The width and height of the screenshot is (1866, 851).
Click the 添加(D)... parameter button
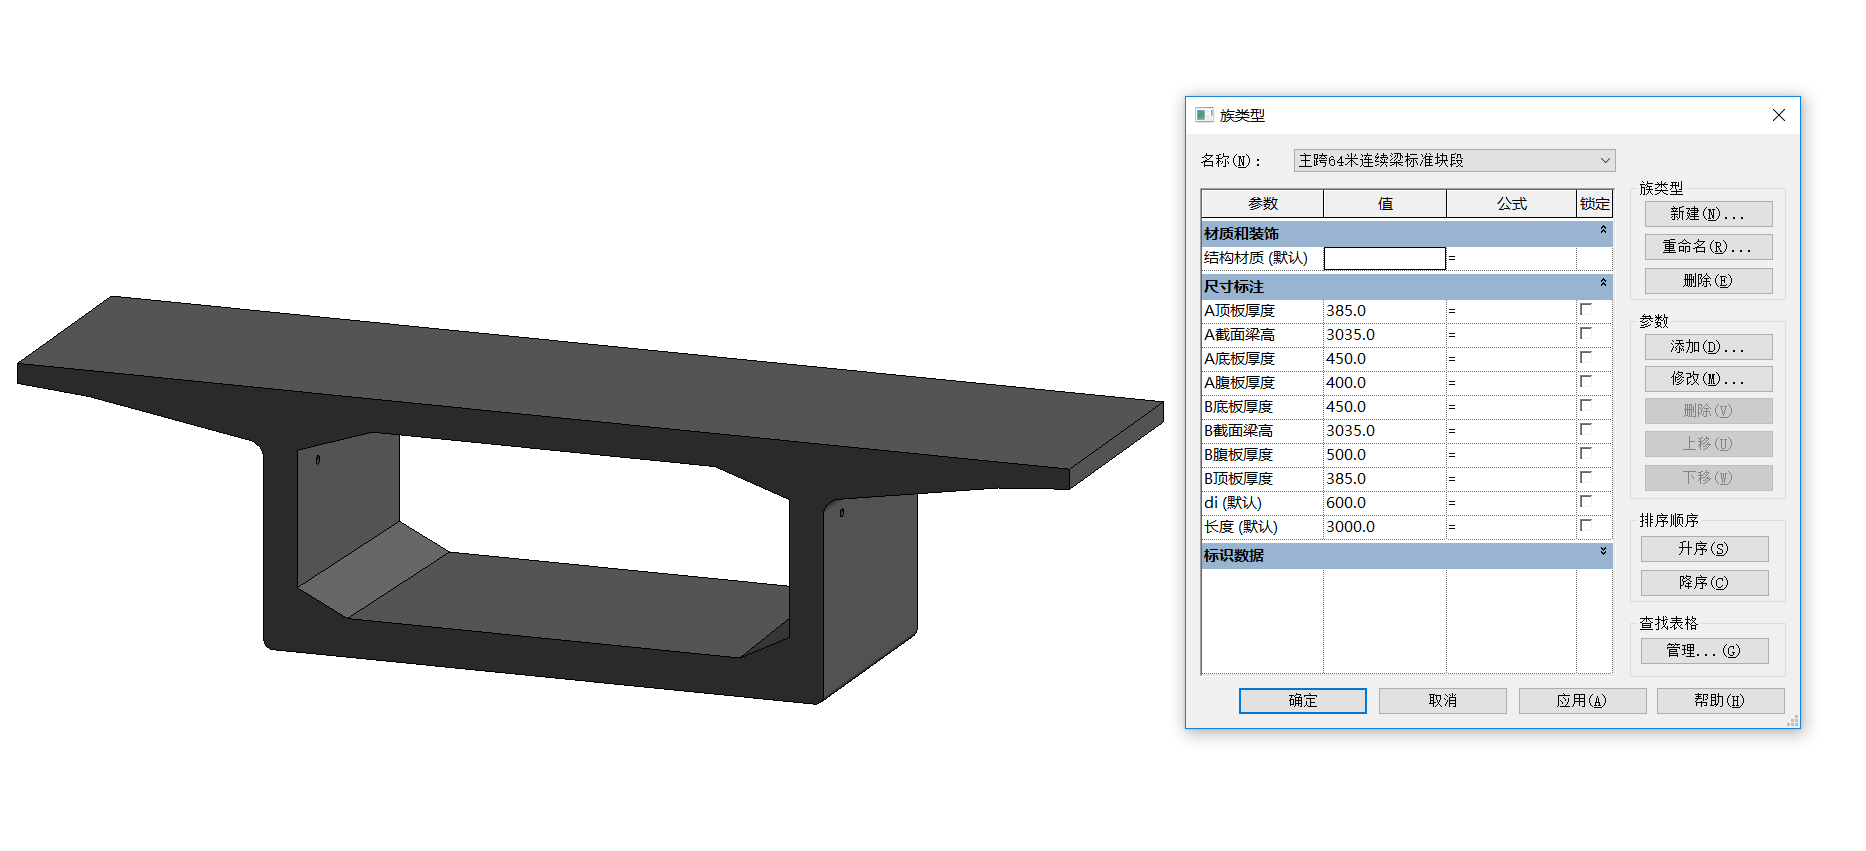[1708, 347]
